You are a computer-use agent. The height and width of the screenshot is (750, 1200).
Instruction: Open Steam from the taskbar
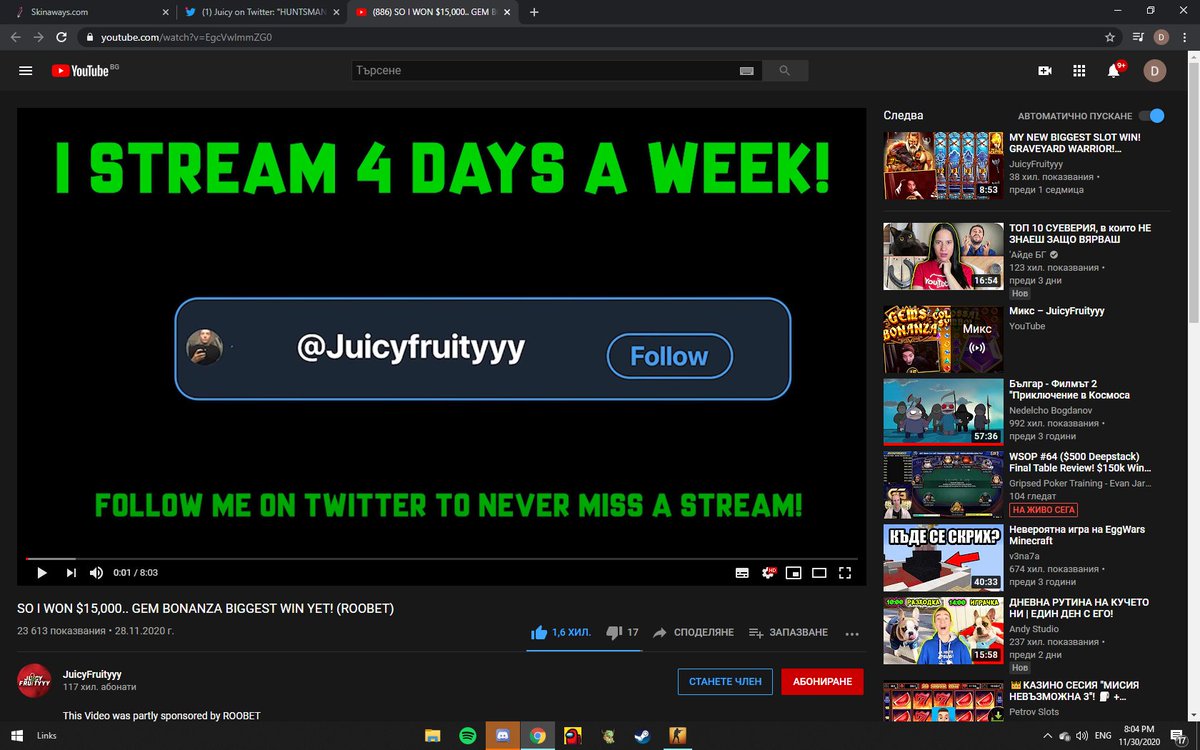click(x=641, y=735)
